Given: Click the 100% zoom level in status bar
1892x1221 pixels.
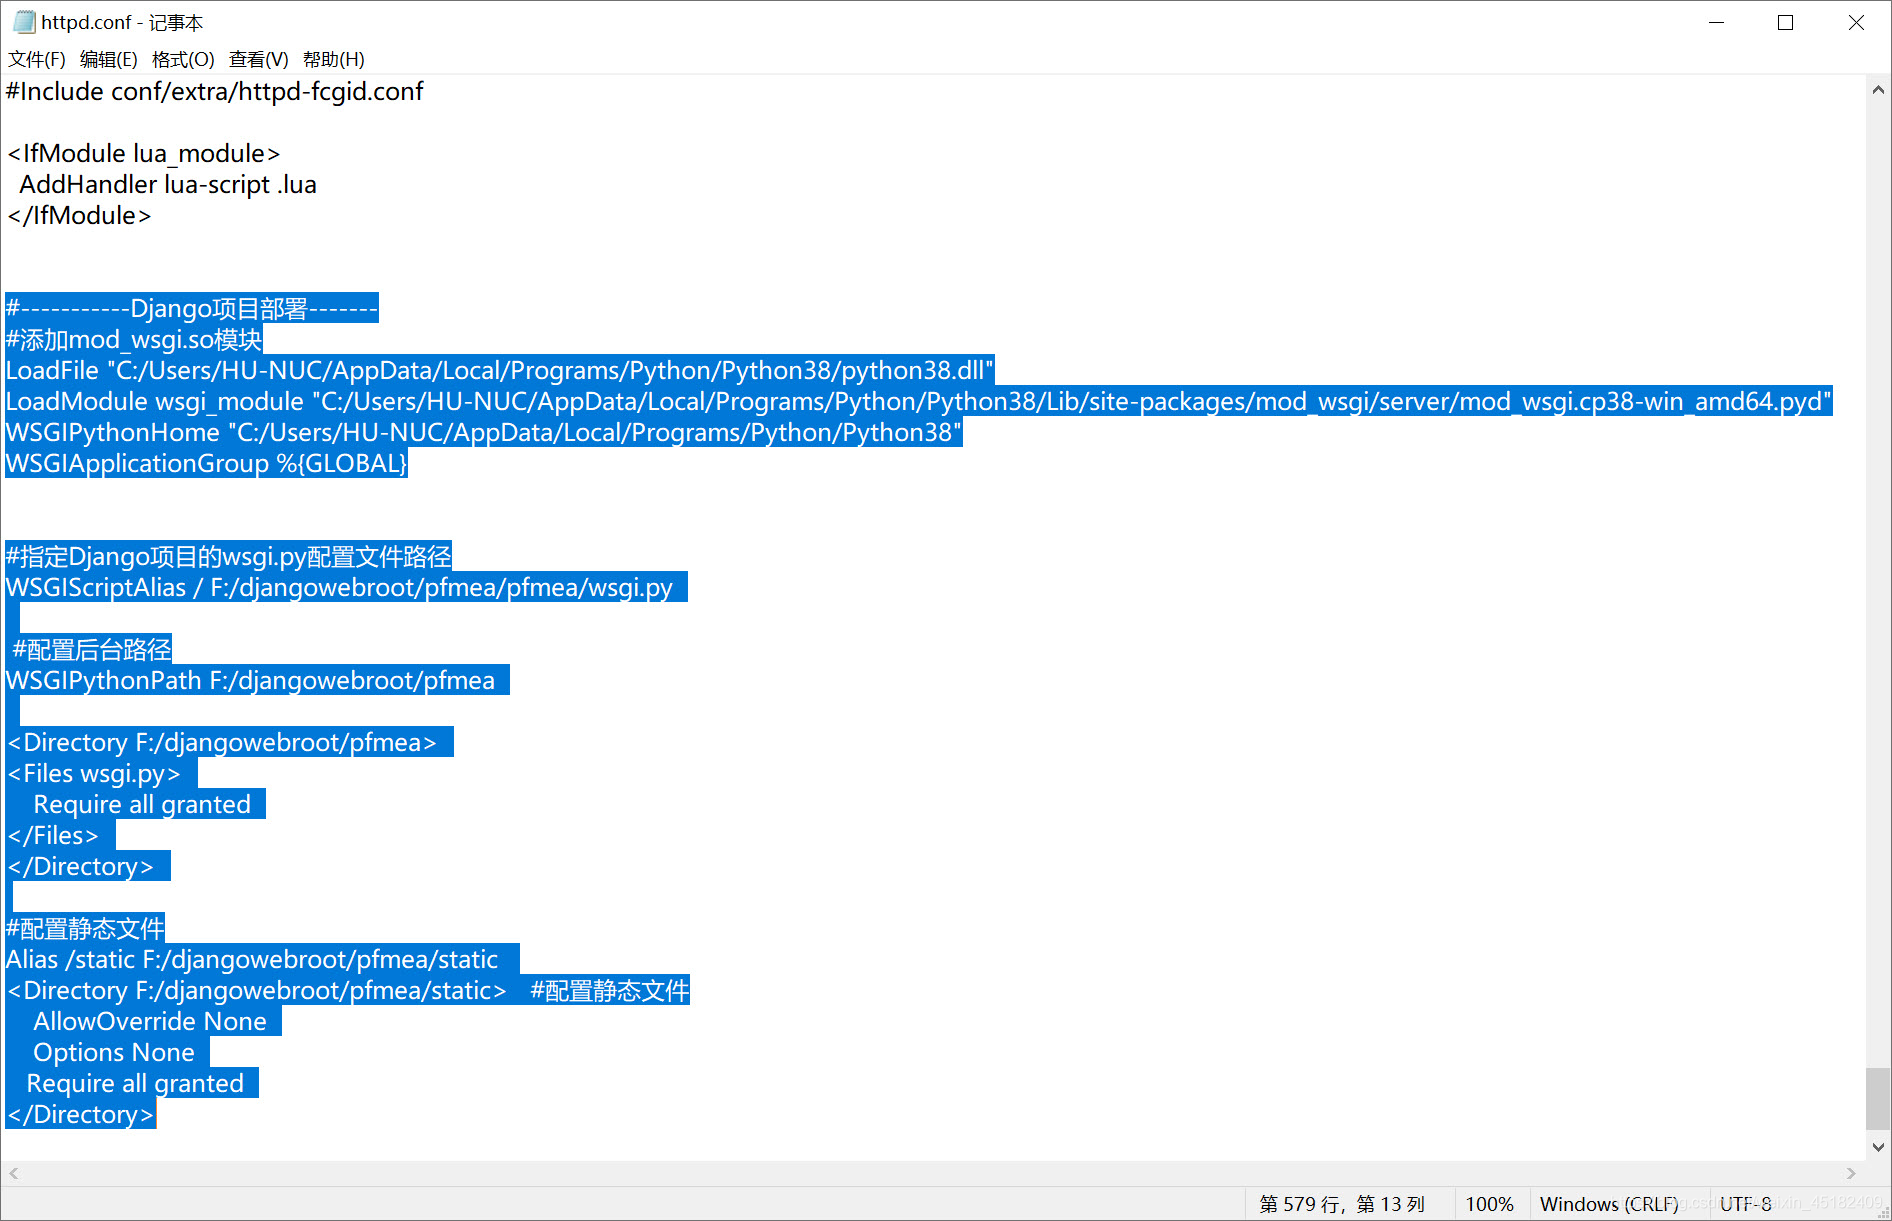Looking at the screenshot, I should point(1489,1204).
